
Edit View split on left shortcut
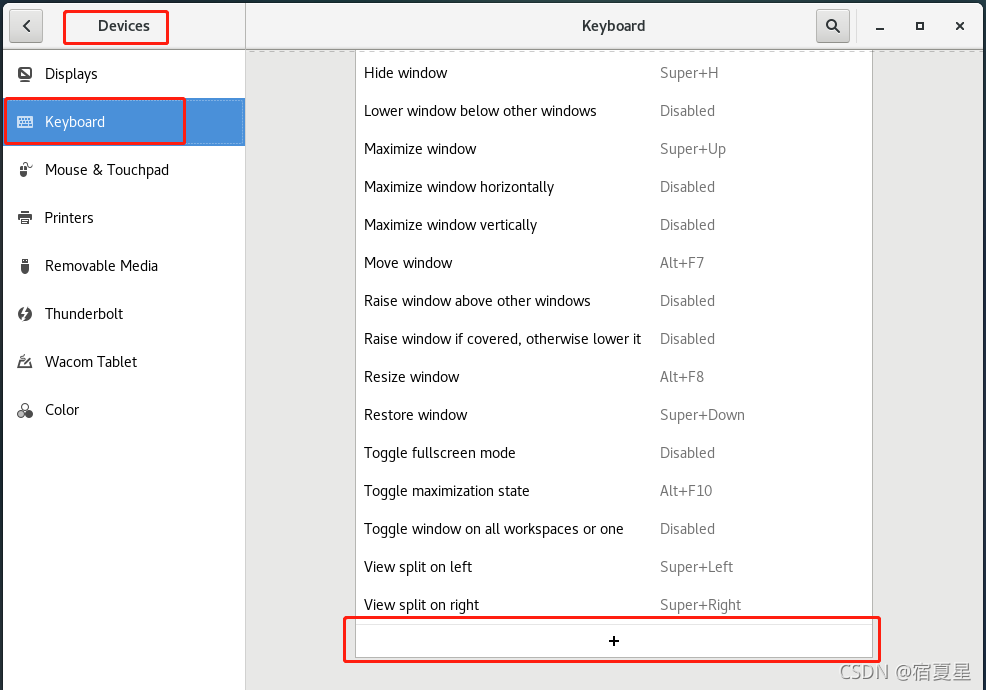click(x=614, y=567)
